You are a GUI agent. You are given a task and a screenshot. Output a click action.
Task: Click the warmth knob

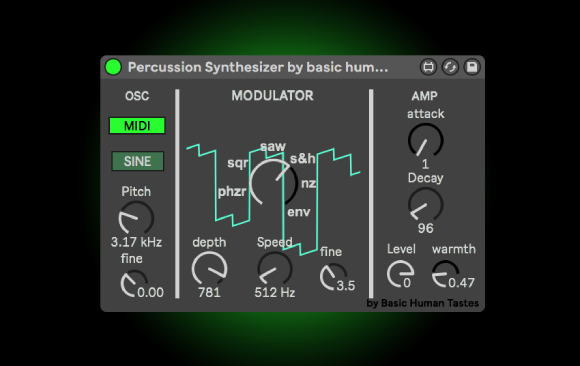pos(445,274)
